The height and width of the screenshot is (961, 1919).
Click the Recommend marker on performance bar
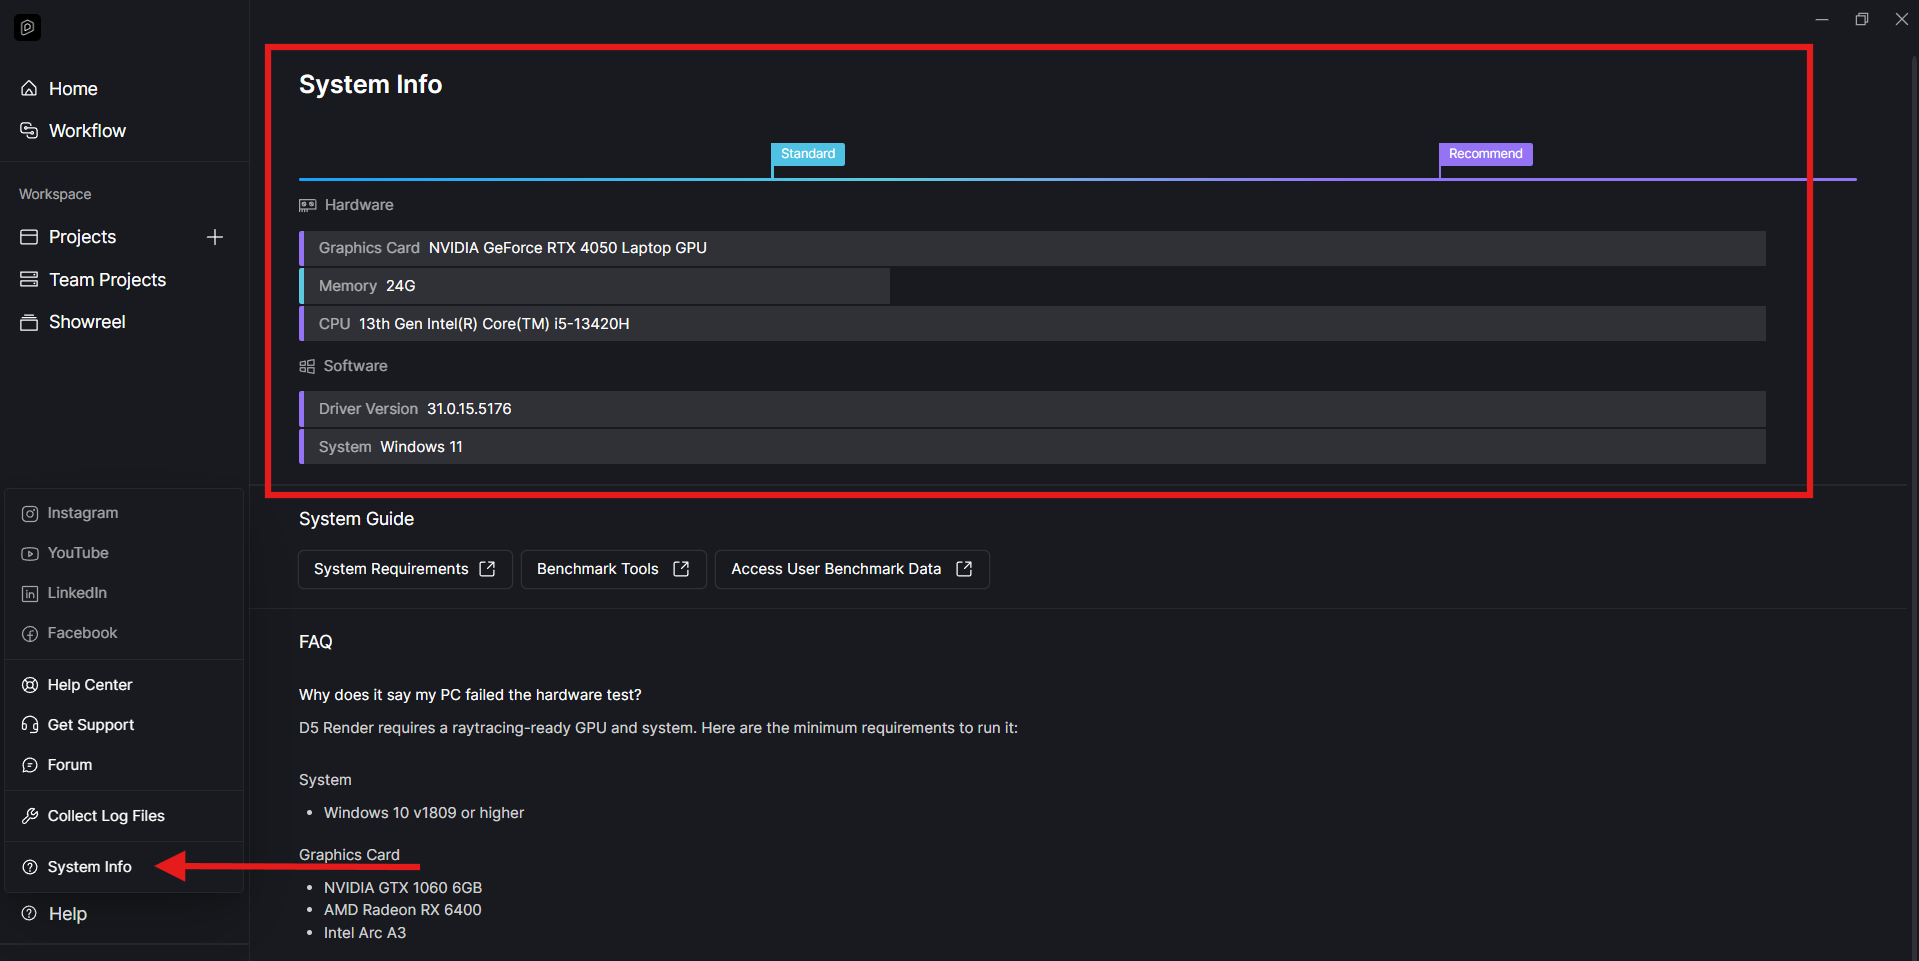[1485, 154]
